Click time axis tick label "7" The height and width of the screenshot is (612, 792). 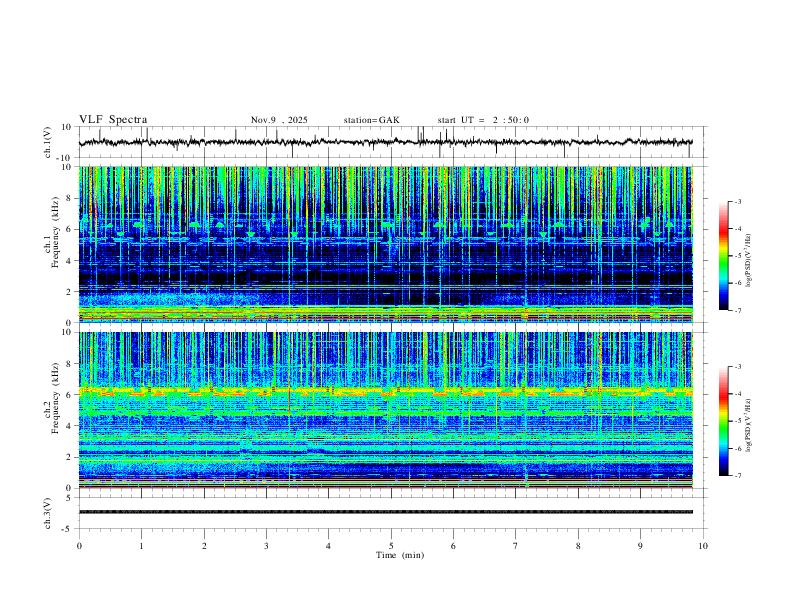coord(516,546)
